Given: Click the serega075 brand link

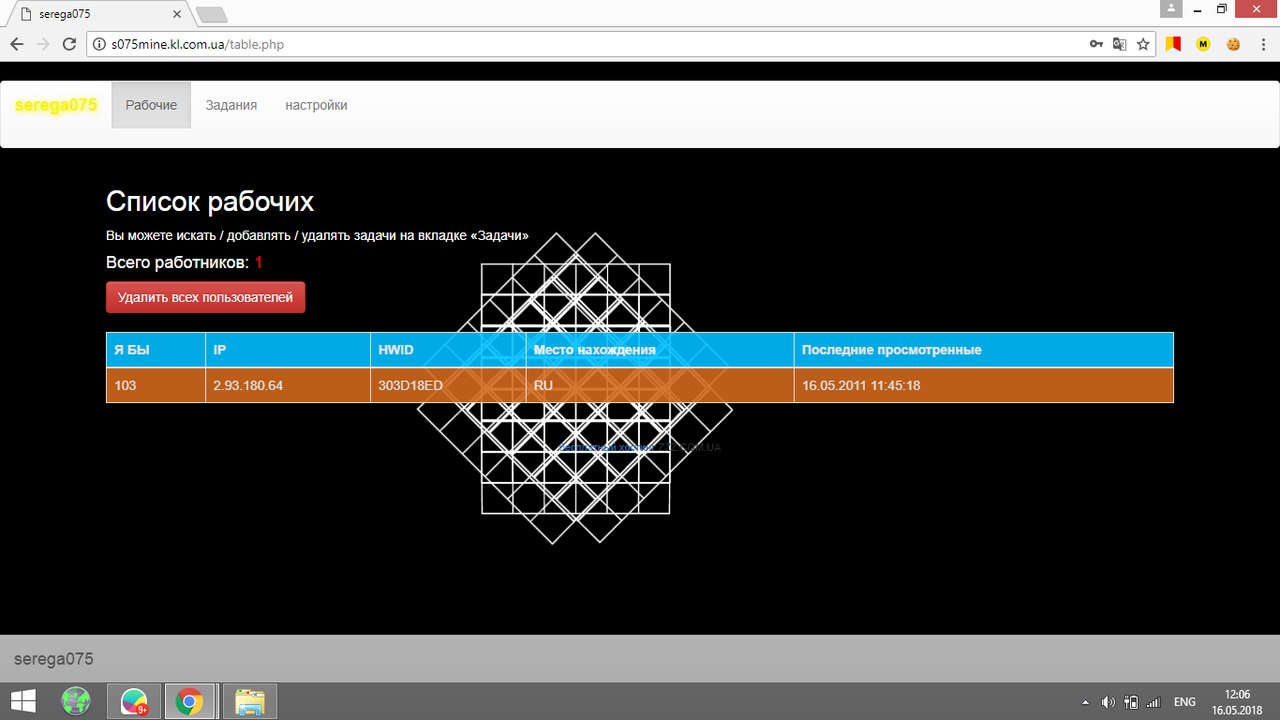Looking at the screenshot, I should pyautogui.click(x=56, y=105).
